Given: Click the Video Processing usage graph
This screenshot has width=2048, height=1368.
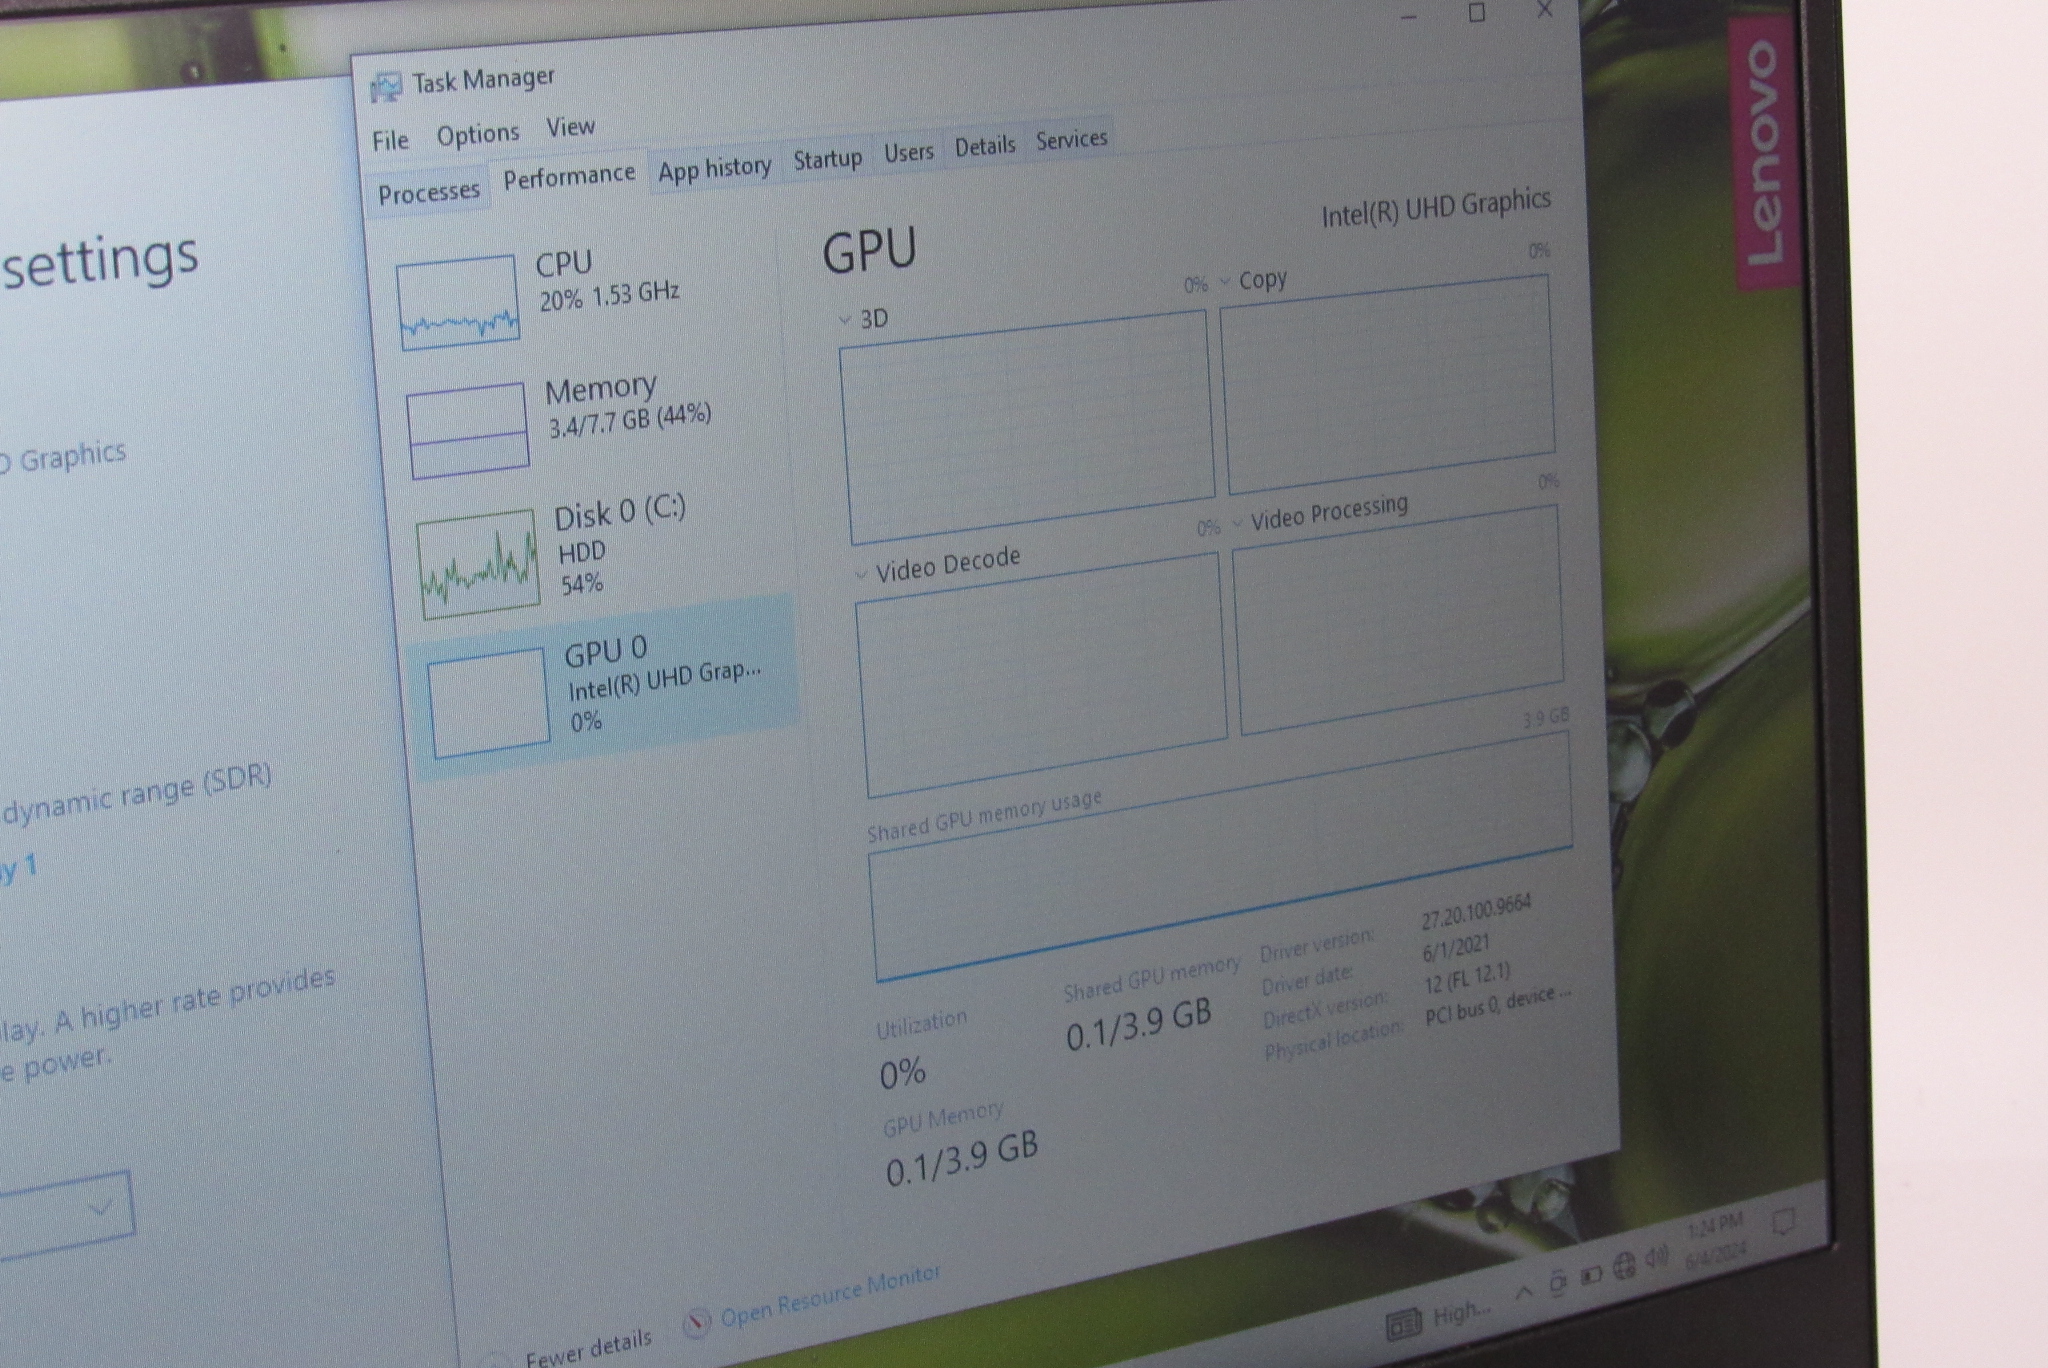Looking at the screenshot, I should [1398, 619].
